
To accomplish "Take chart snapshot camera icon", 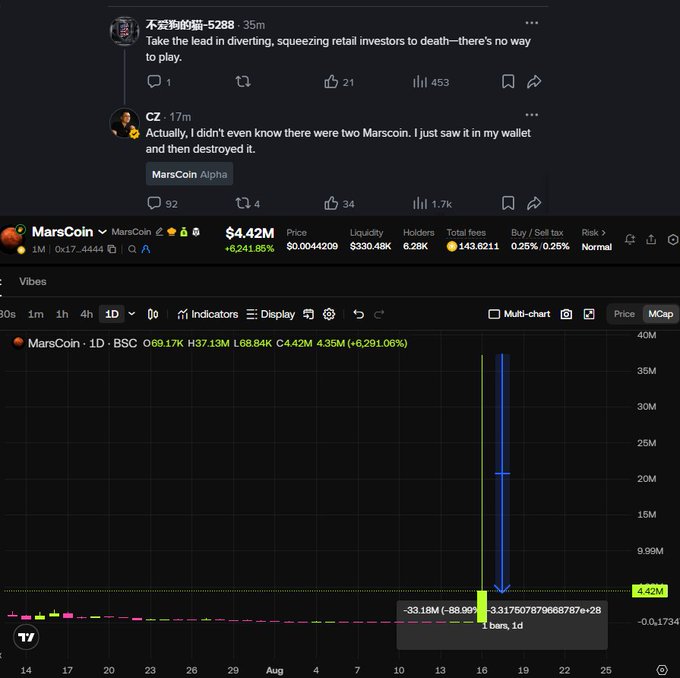I will tap(566, 314).
